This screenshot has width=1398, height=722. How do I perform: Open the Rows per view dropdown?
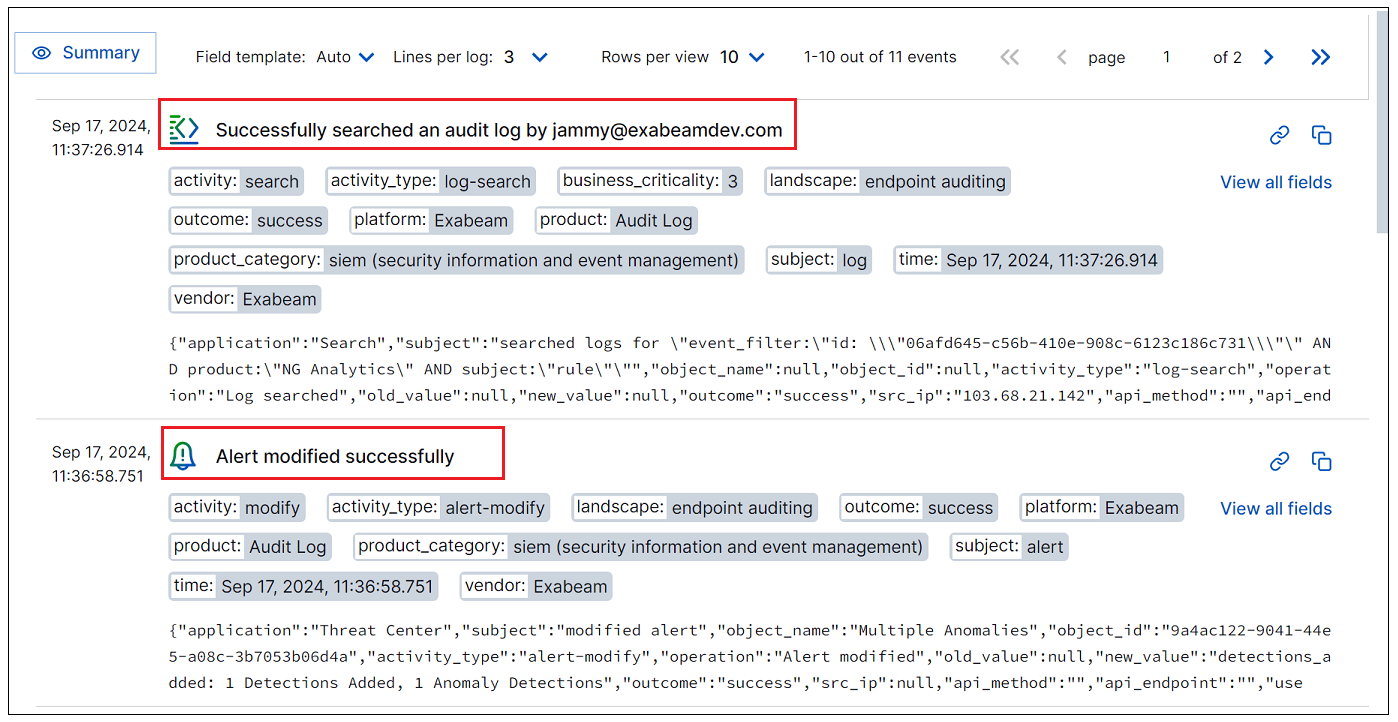pyautogui.click(x=742, y=57)
